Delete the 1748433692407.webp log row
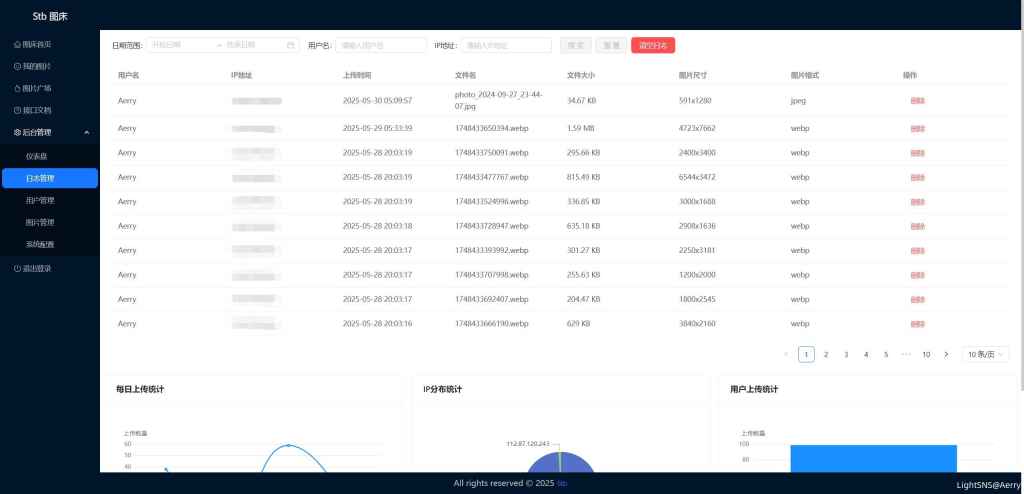1024x494 pixels. [918, 299]
